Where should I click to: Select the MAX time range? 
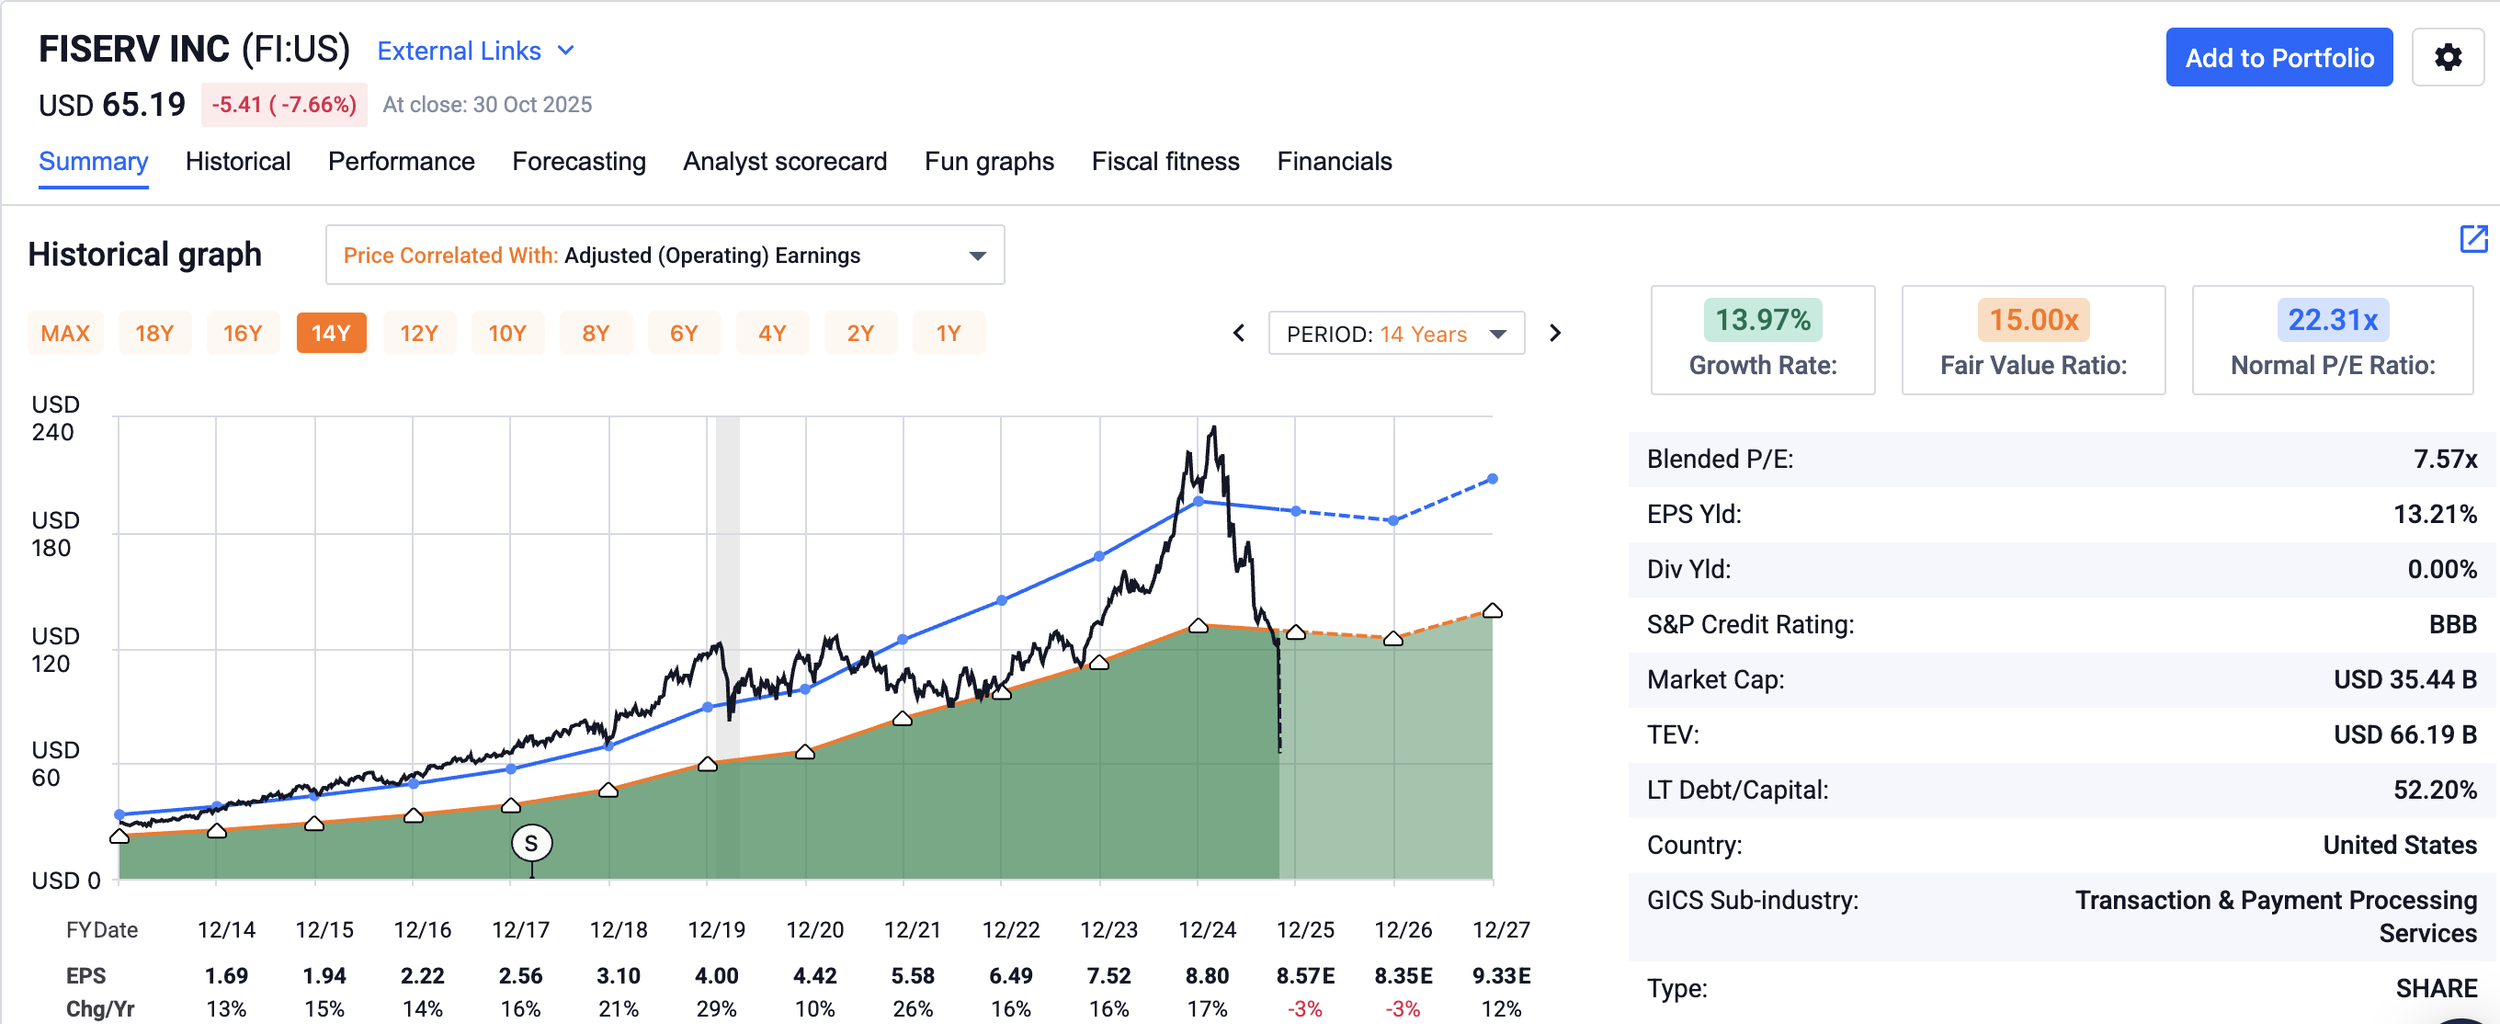tap(65, 333)
